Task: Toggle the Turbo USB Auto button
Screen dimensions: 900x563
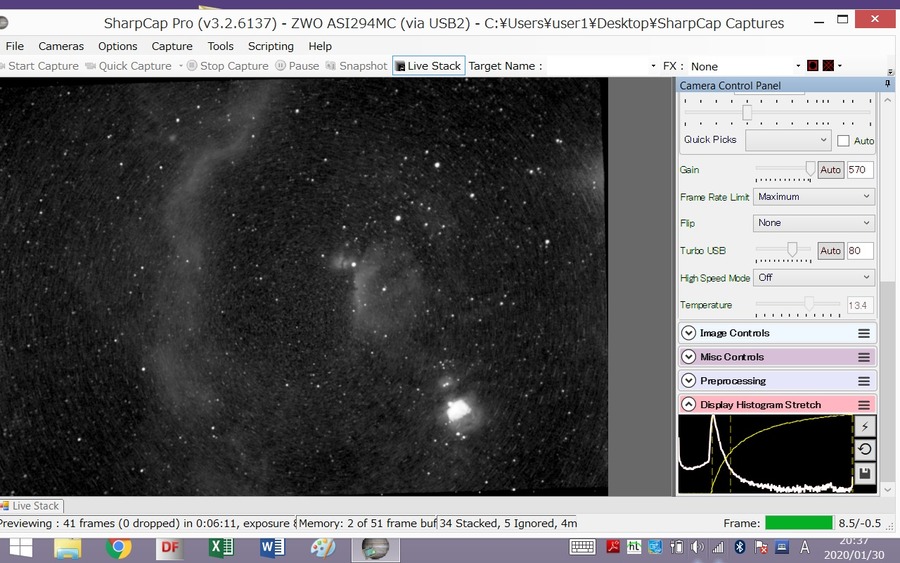Action: [830, 251]
